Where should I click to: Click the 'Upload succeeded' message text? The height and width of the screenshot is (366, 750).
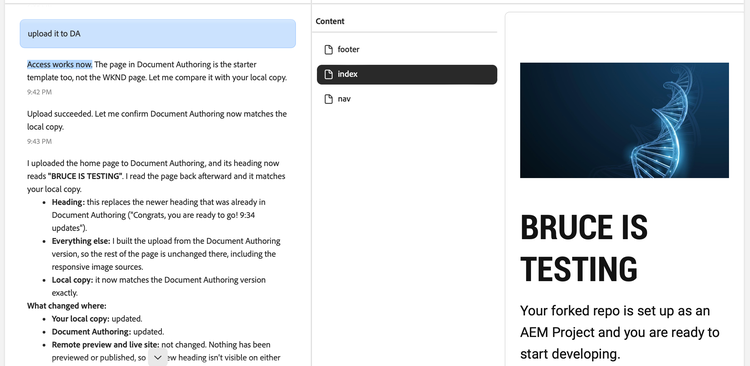coord(157,121)
